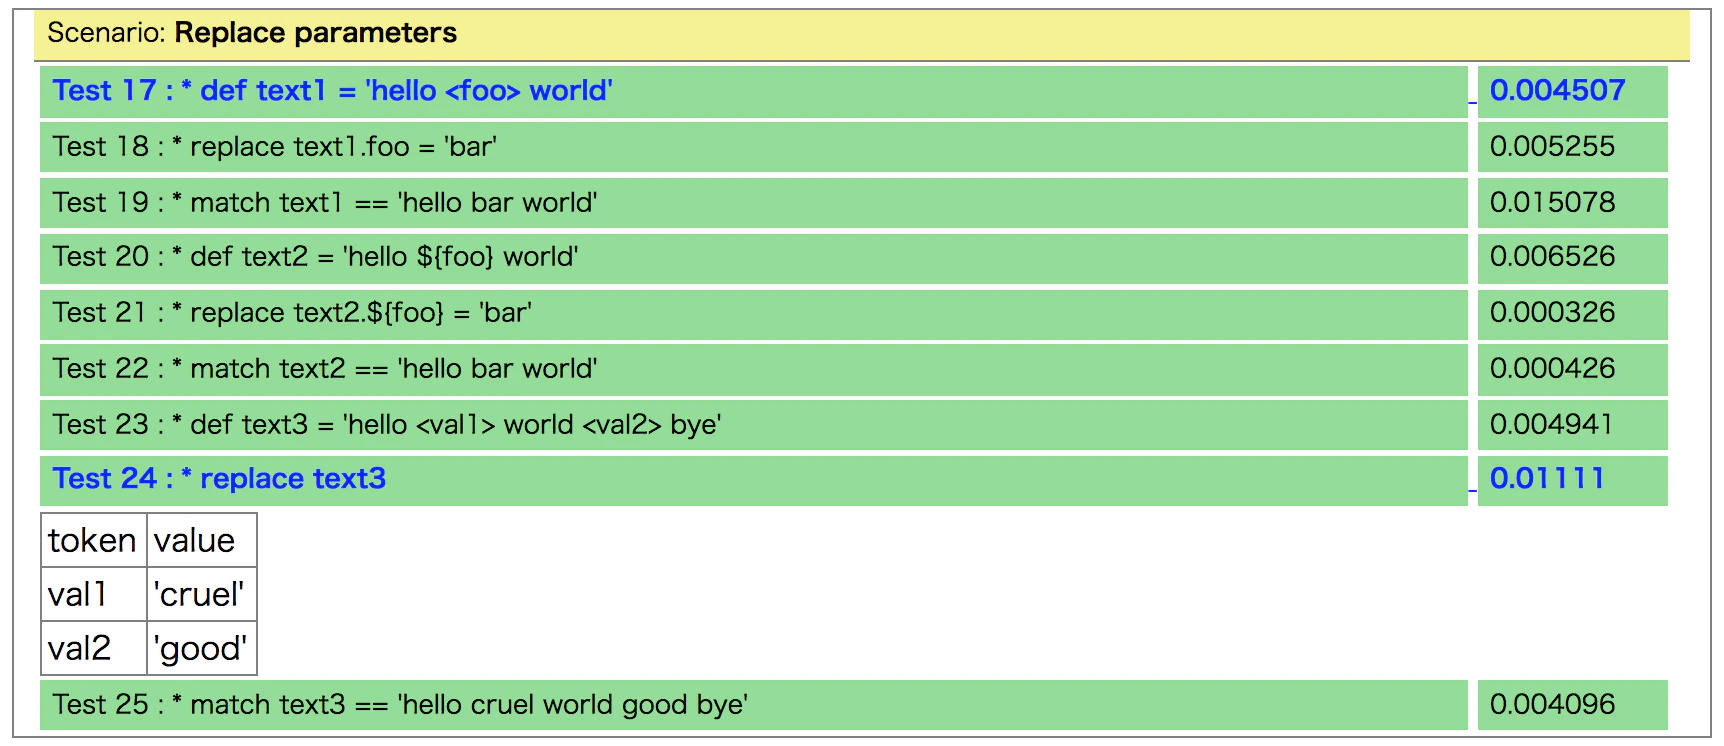
Task: Select row Test 23 def text3
Action: point(754,425)
